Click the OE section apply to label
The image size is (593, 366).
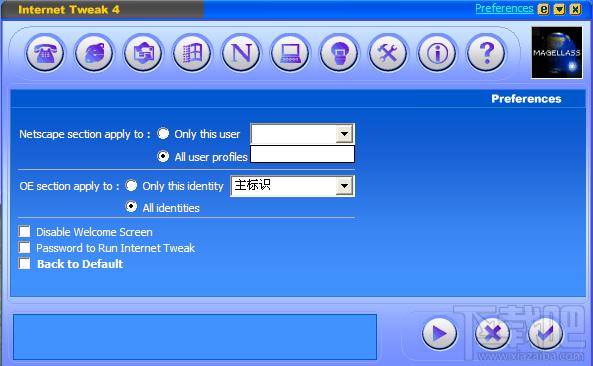pos(69,186)
